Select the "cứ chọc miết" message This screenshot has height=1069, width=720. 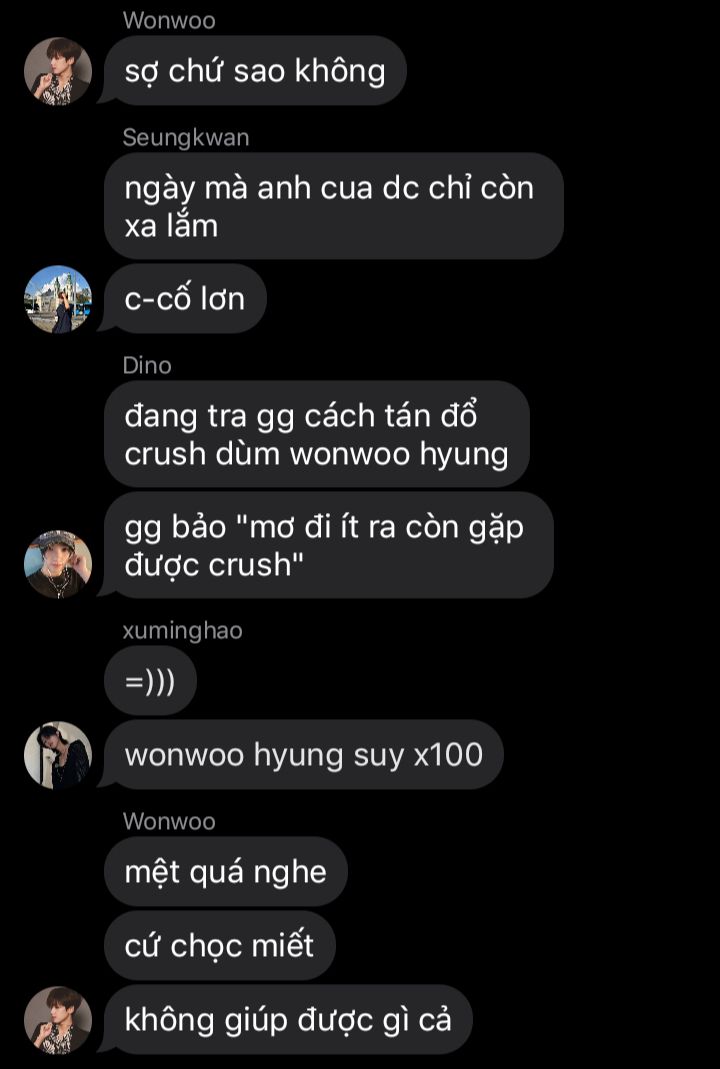(x=220, y=946)
